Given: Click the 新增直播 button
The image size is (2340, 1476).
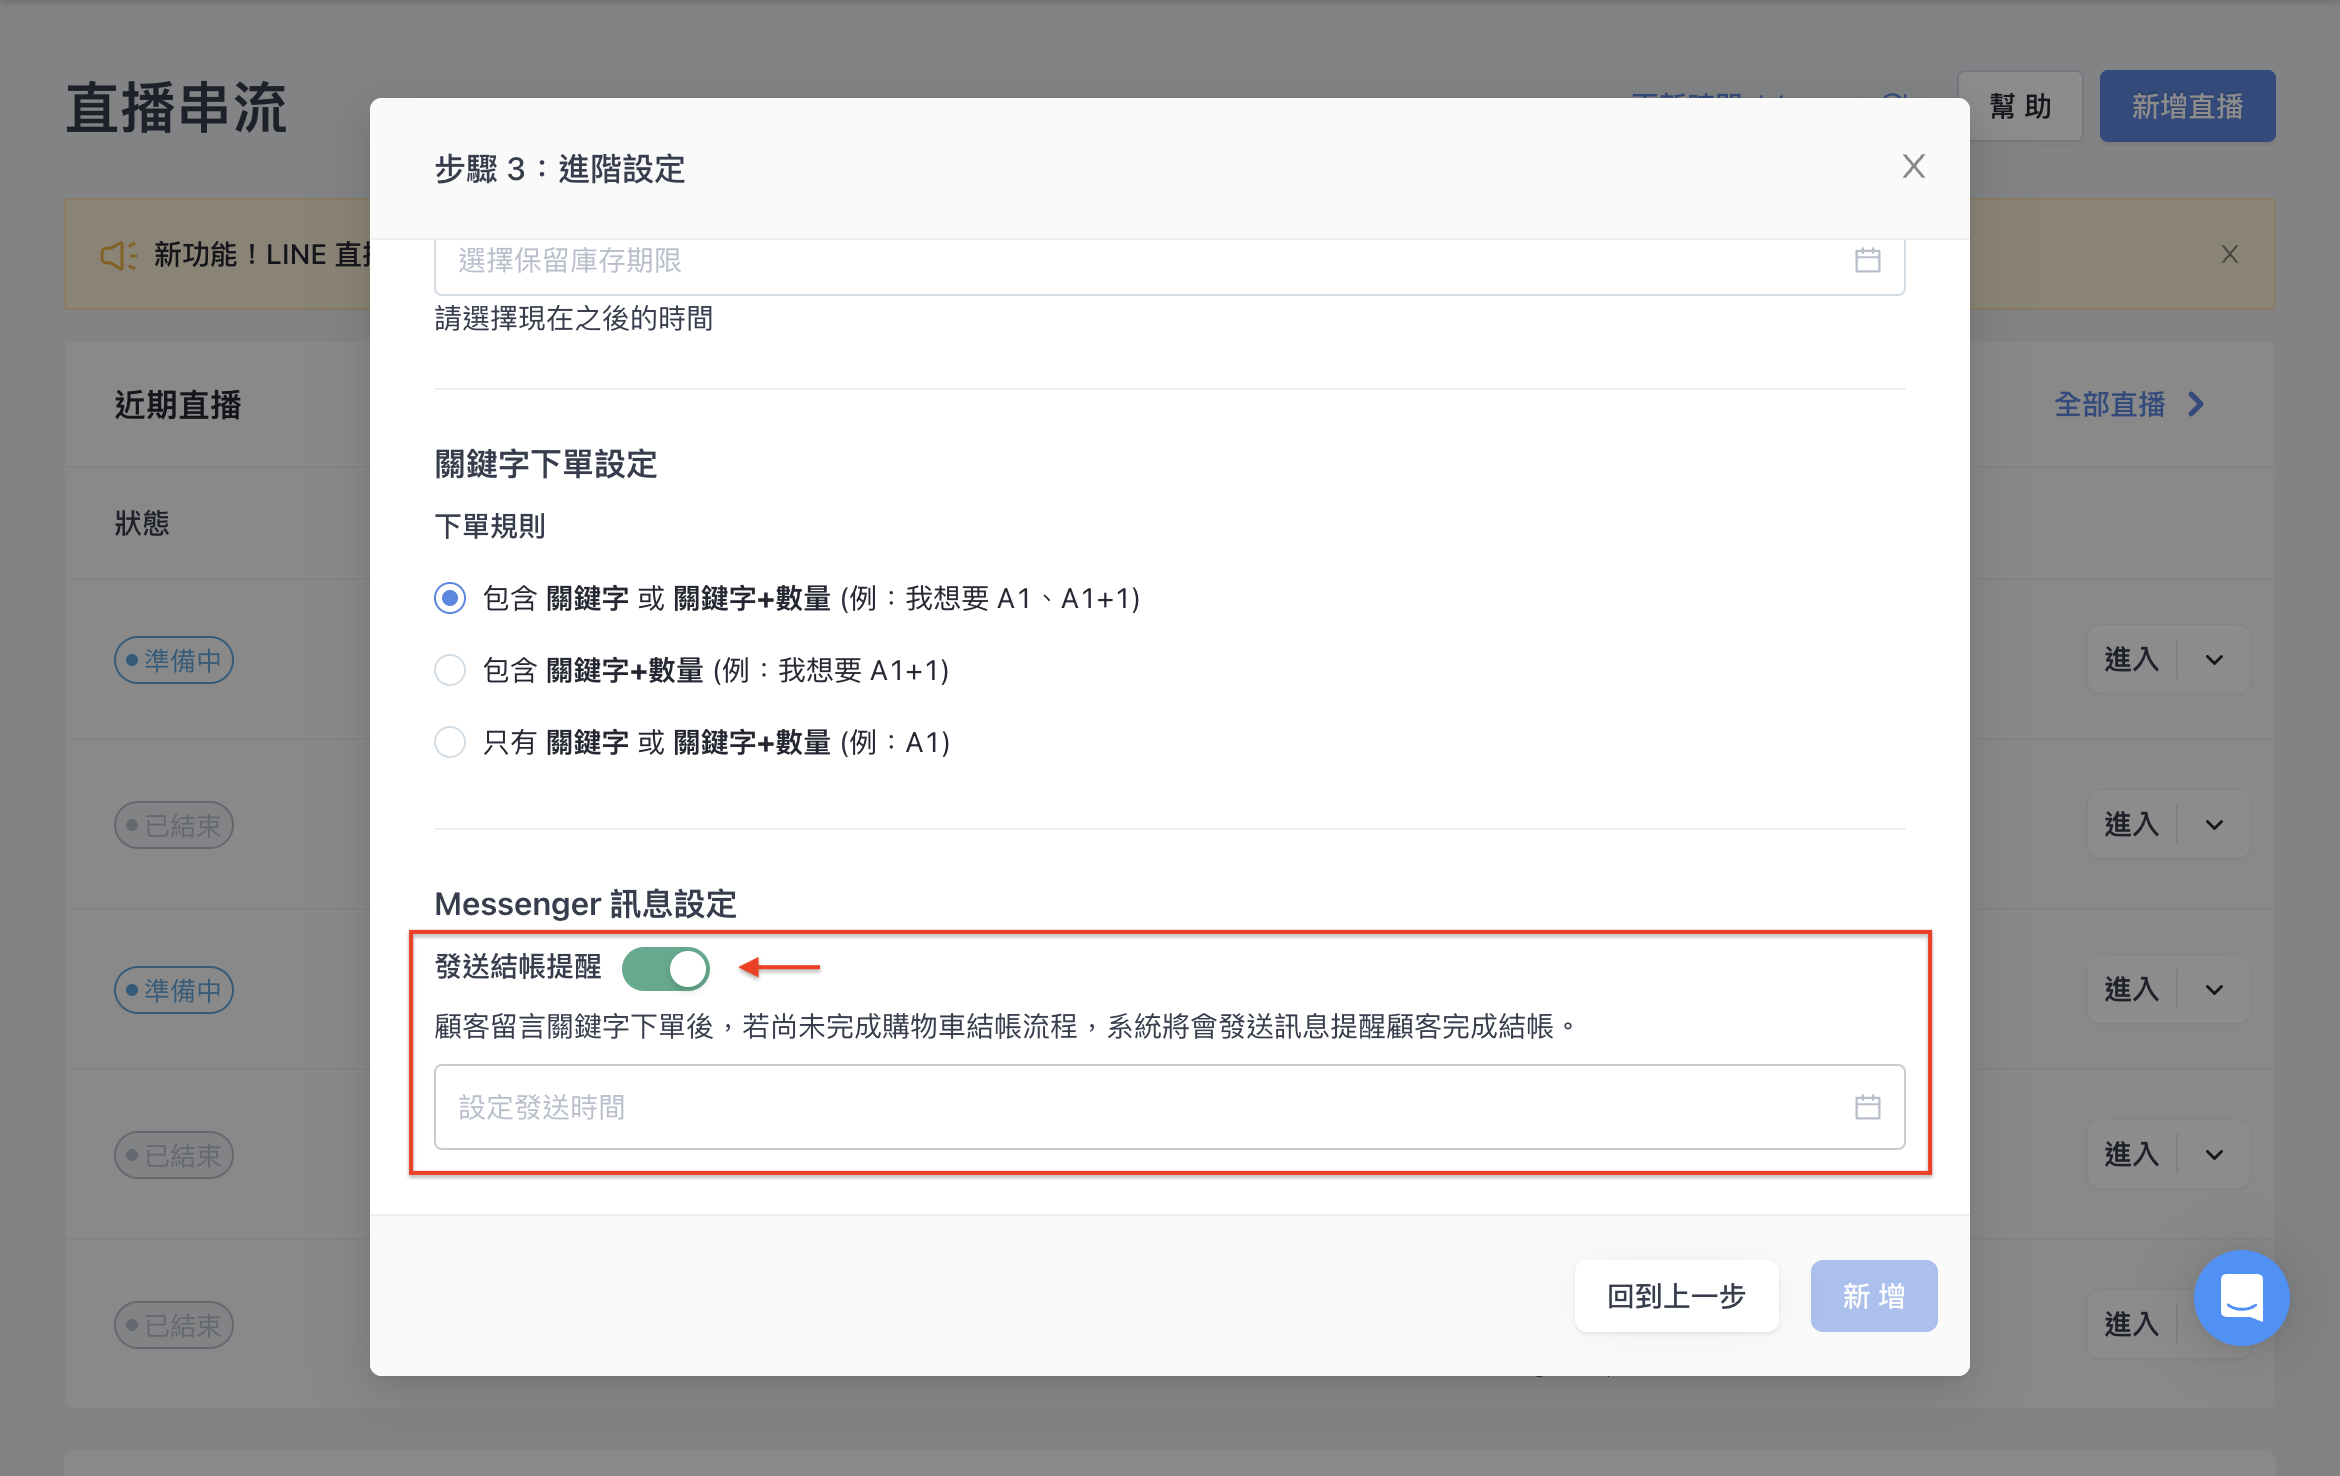Looking at the screenshot, I should 2187,106.
